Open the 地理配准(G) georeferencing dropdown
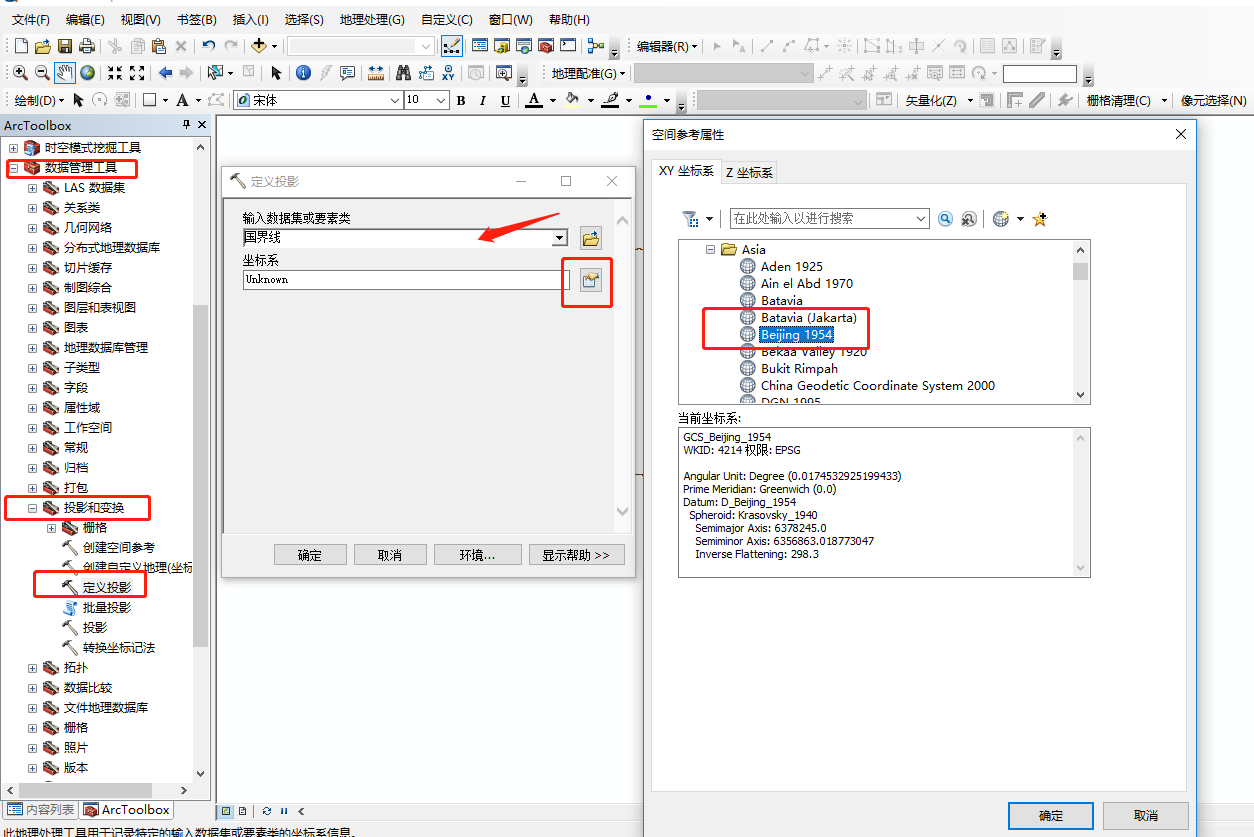The width and height of the screenshot is (1254, 837). coord(589,73)
